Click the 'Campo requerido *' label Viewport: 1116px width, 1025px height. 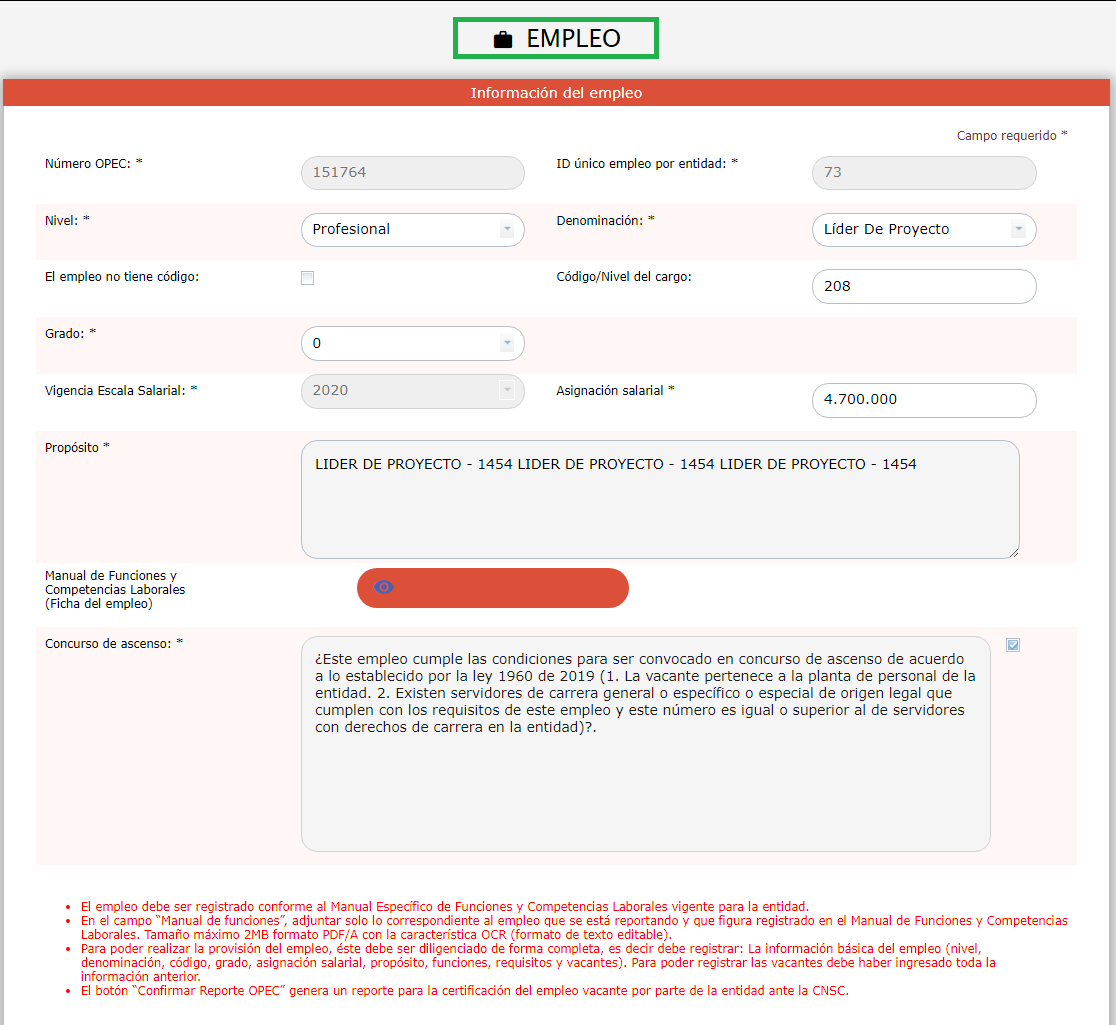(x=1011, y=135)
